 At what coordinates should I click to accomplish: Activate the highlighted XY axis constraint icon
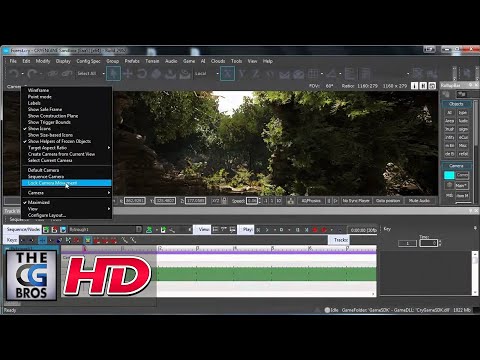point(227,73)
